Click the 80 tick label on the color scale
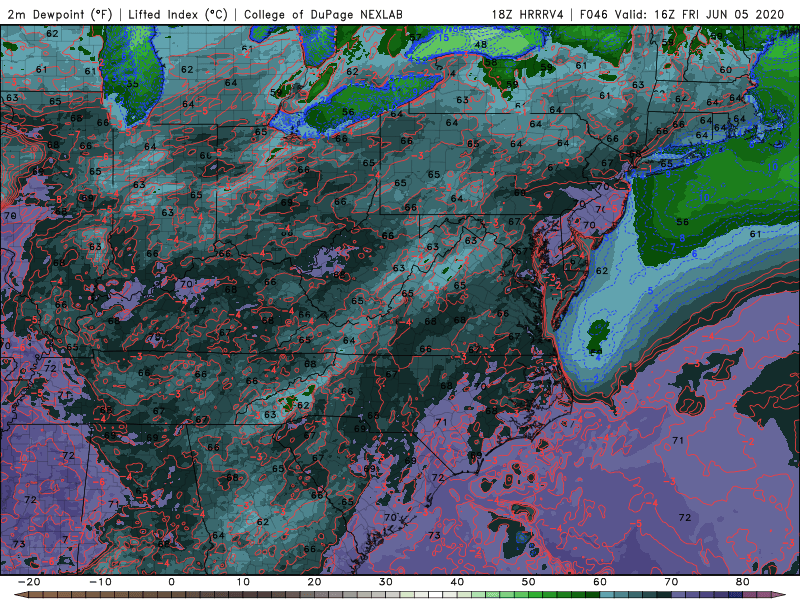The width and height of the screenshot is (800, 600). [x=743, y=582]
